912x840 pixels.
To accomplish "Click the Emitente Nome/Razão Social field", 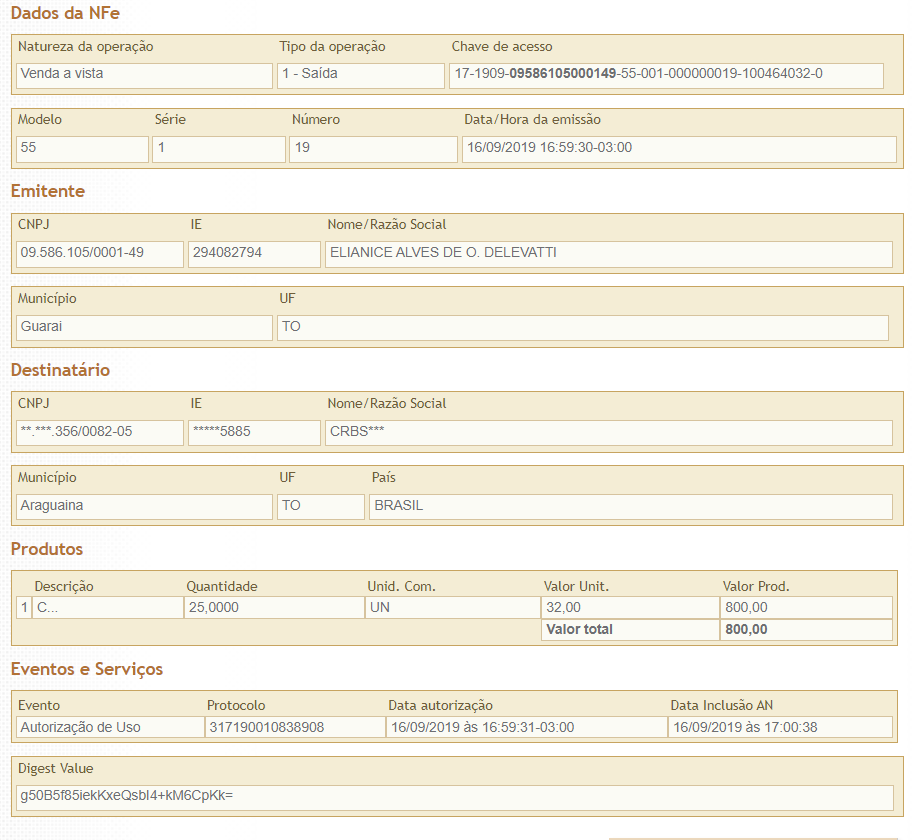I will point(608,254).
